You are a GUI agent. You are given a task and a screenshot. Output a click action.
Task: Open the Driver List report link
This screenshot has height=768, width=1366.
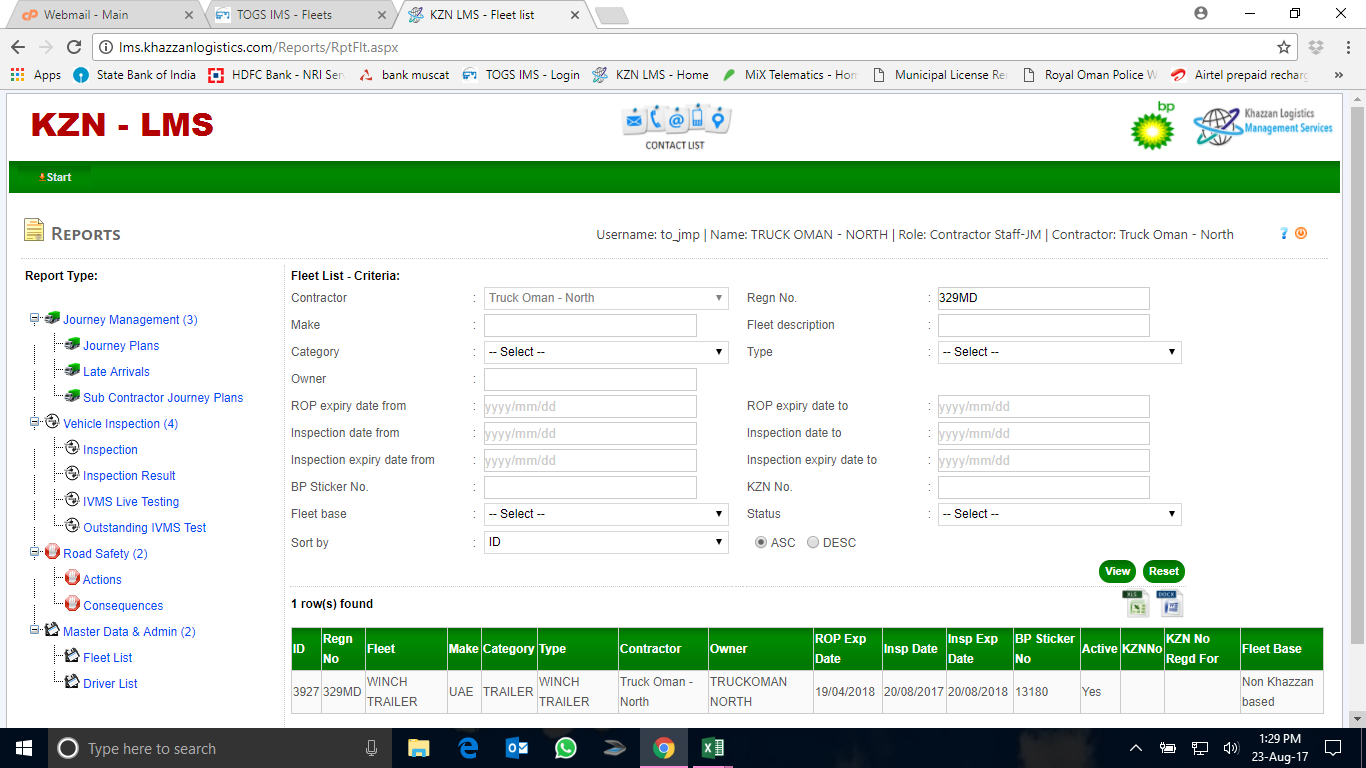110,684
